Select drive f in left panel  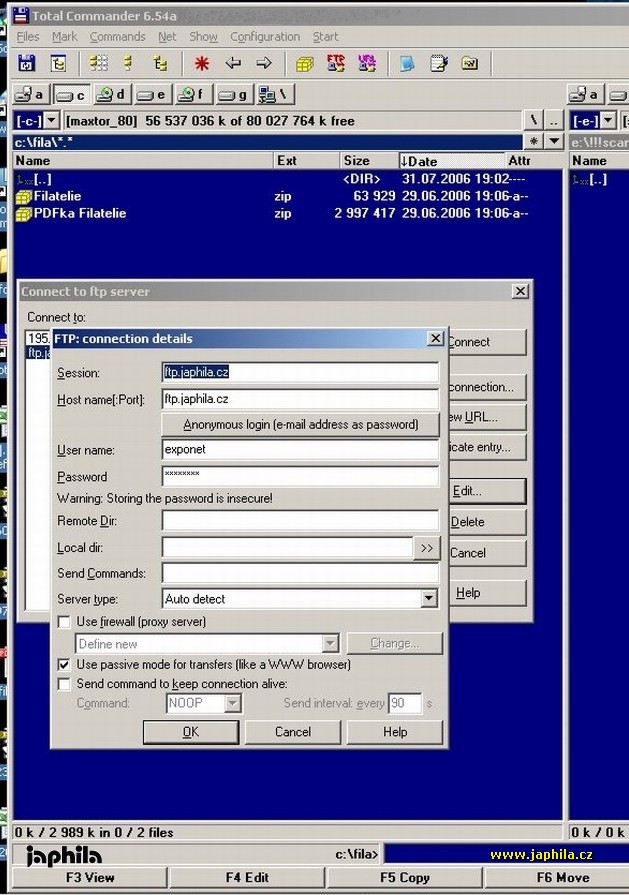(193, 94)
